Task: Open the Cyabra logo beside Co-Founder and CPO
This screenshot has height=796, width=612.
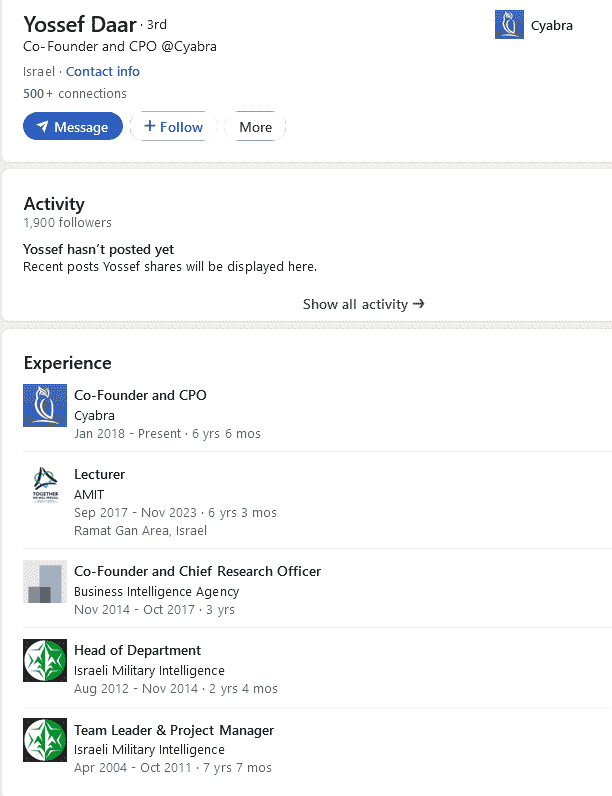Action: coord(45,405)
